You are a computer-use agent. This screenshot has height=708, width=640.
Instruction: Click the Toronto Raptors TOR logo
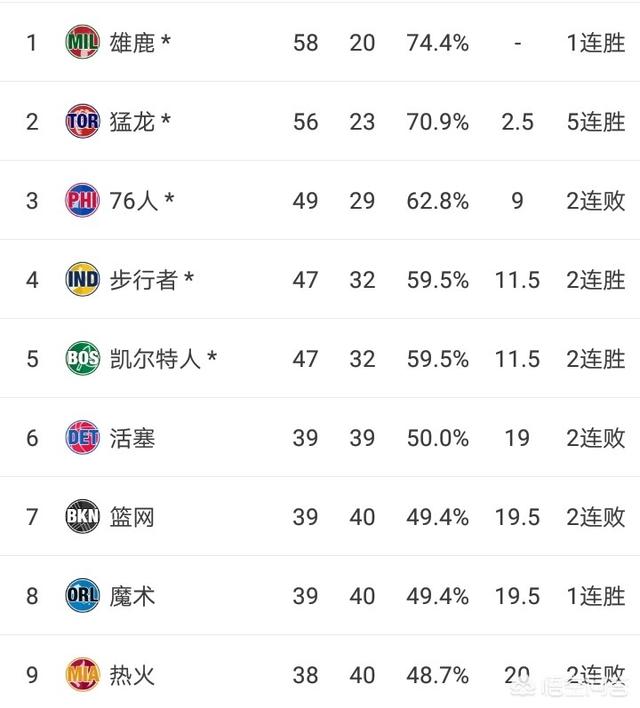[x=82, y=121]
